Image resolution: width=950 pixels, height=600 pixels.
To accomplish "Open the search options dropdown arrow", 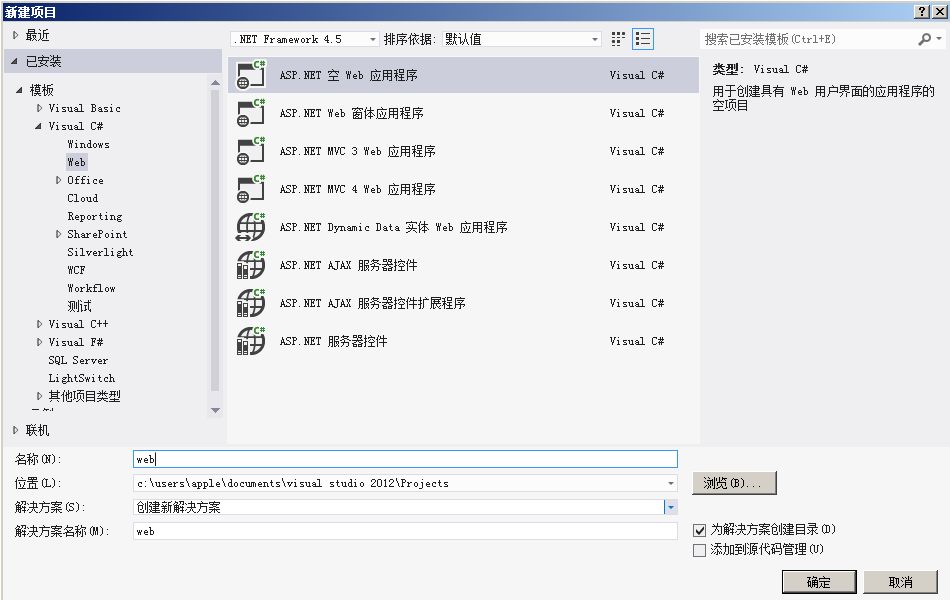I will [x=939, y=39].
